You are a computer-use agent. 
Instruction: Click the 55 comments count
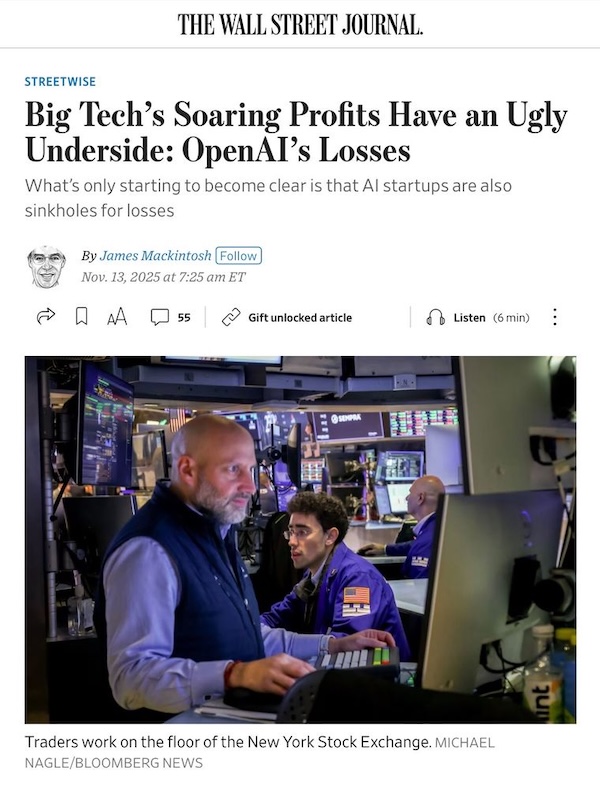[x=184, y=318]
